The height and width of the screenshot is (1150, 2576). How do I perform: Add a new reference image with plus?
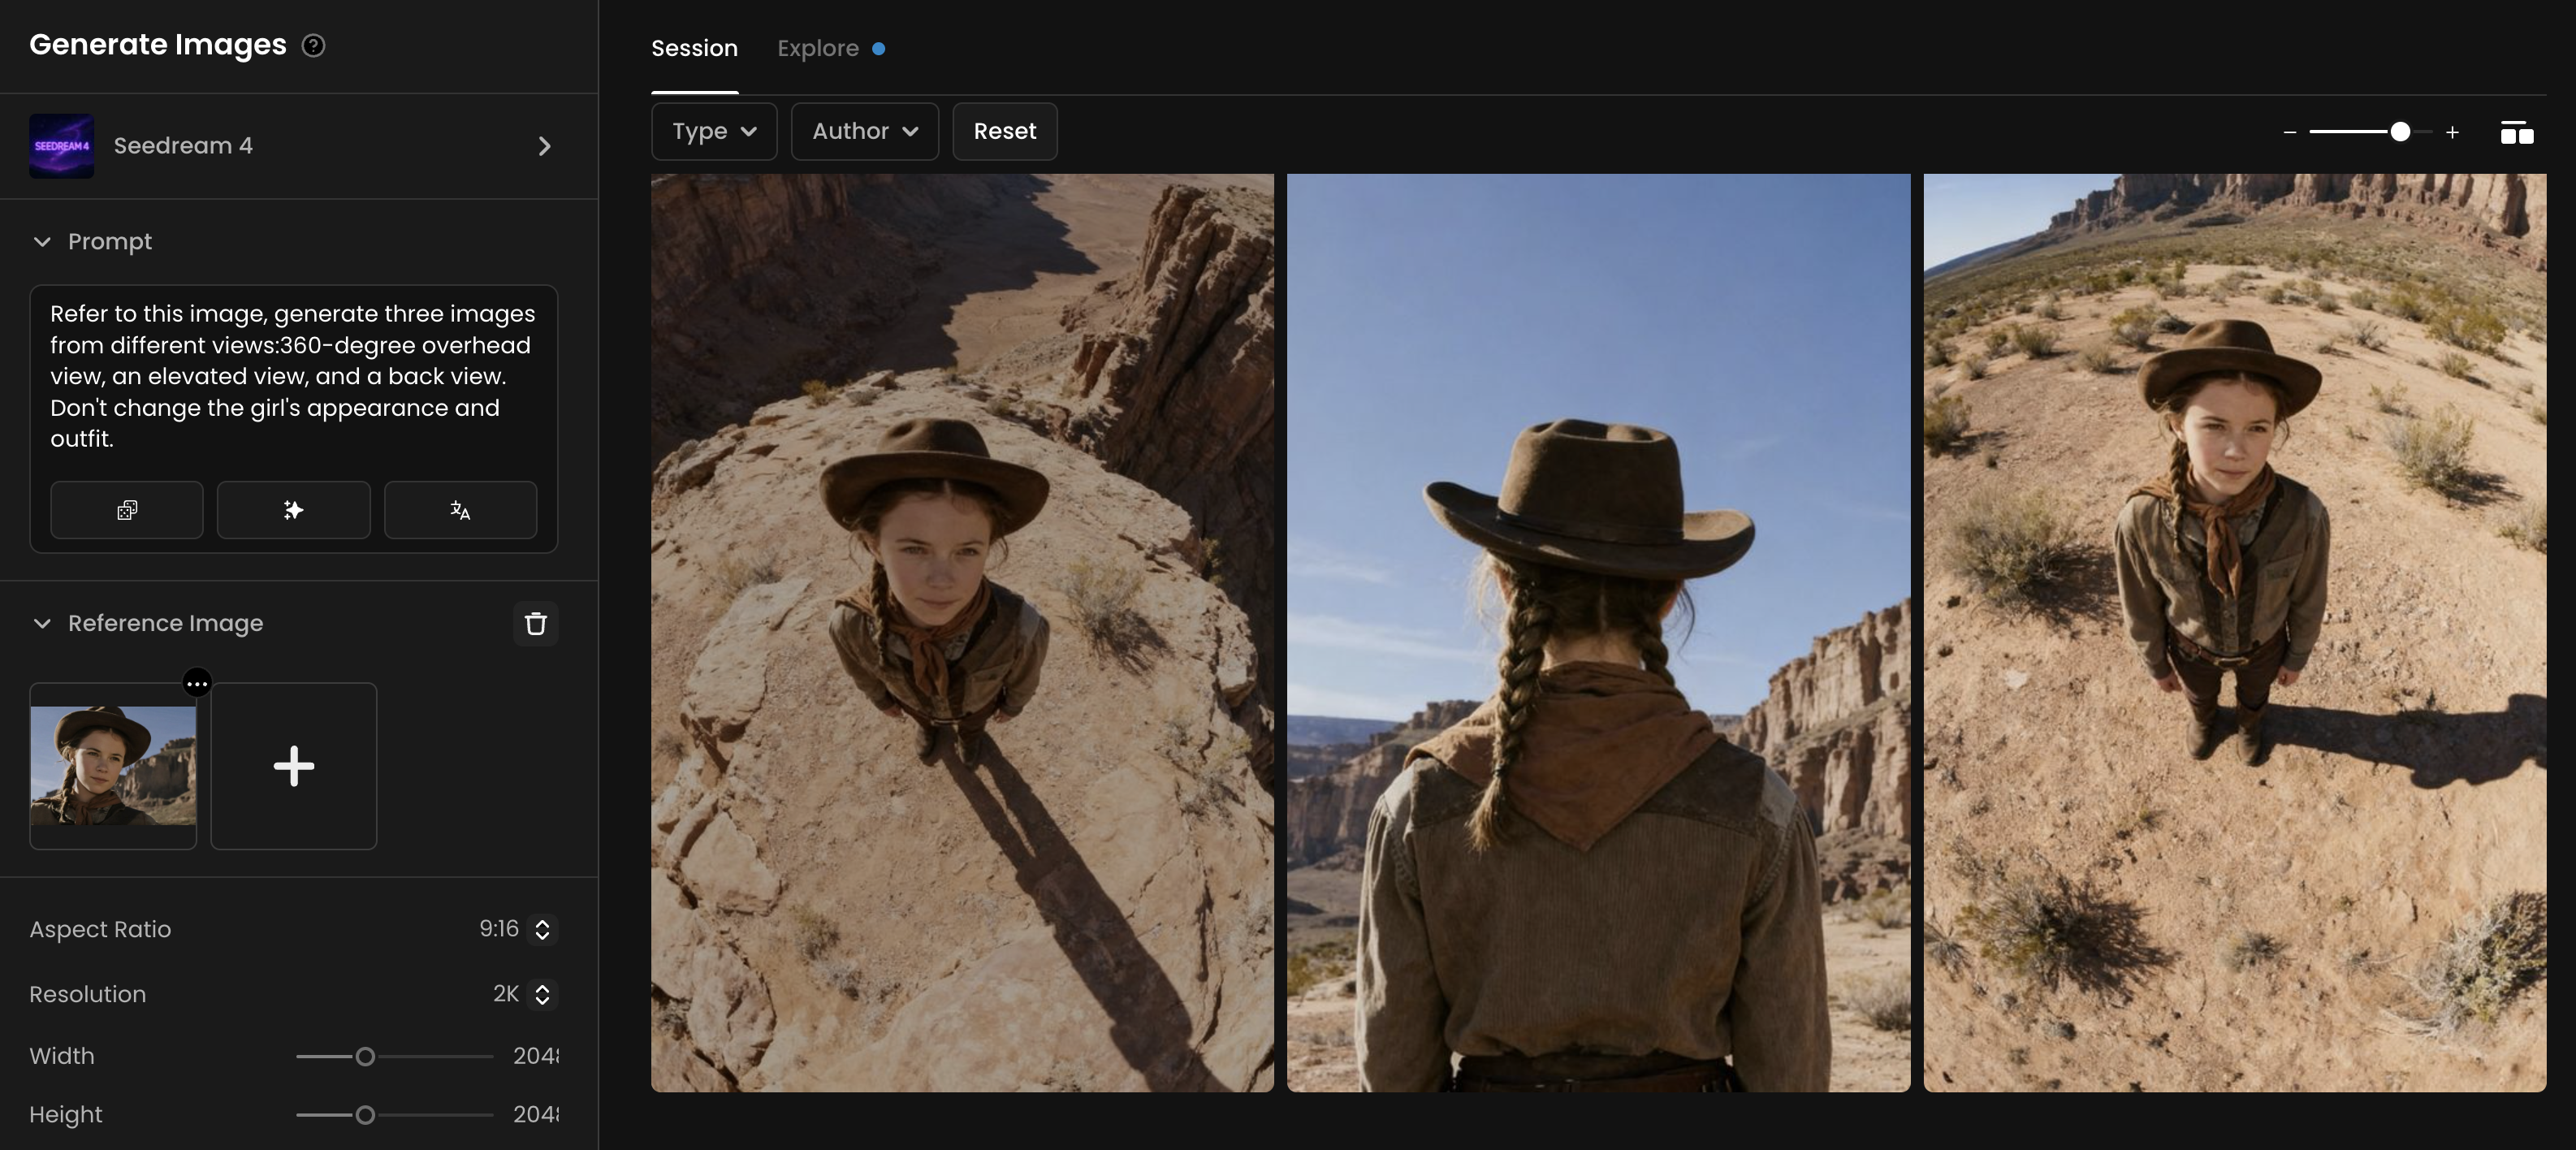click(x=293, y=766)
